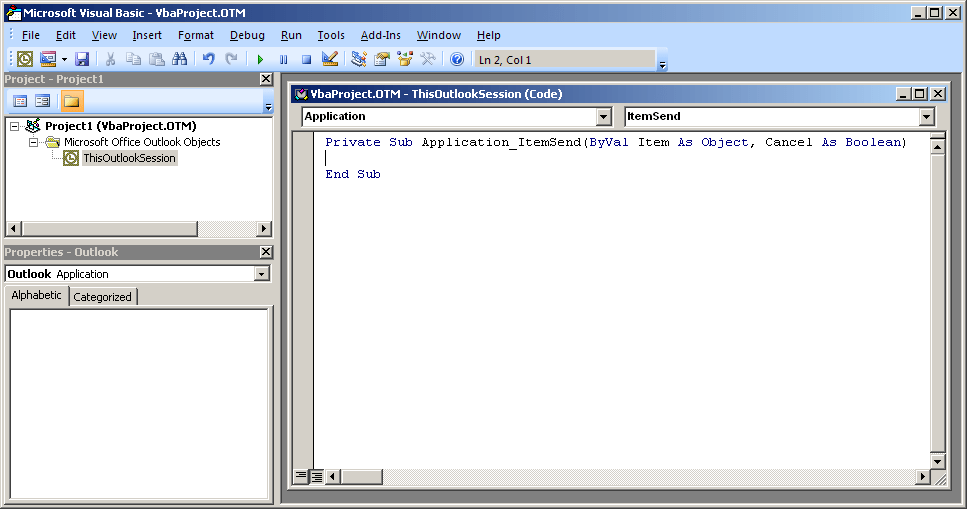Open the Properties Window toolbar icon
The image size is (967, 509).
click(x=382, y=59)
